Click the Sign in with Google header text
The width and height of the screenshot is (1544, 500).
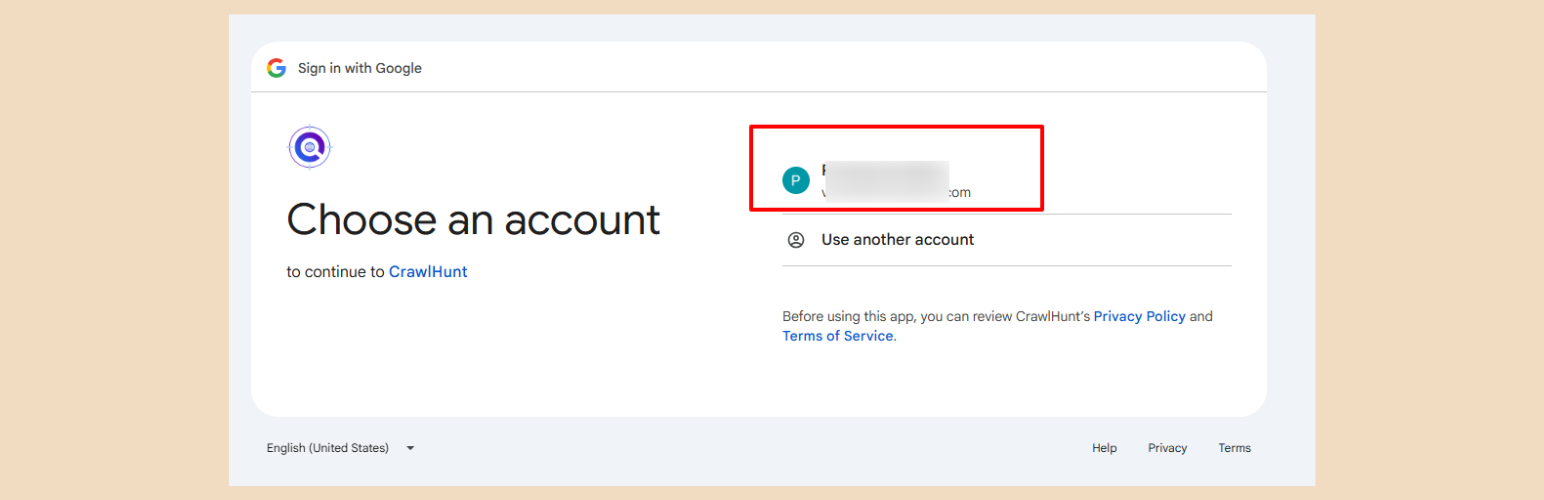[360, 68]
